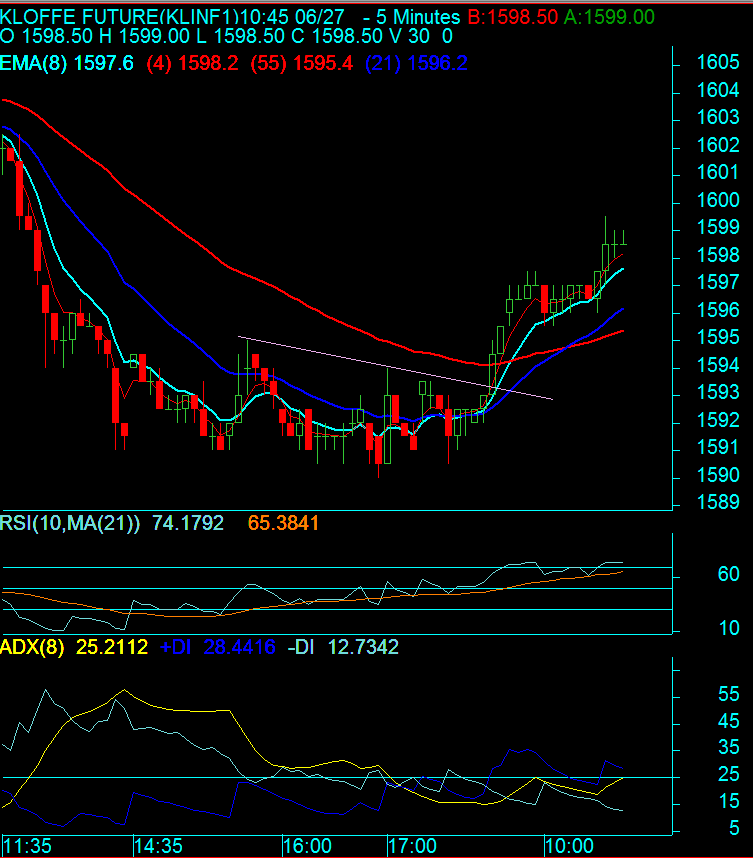Click the 11:35 time axis marker
Image resolution: width=753 pixels, height=858 pixels.
tap(28, 847)
